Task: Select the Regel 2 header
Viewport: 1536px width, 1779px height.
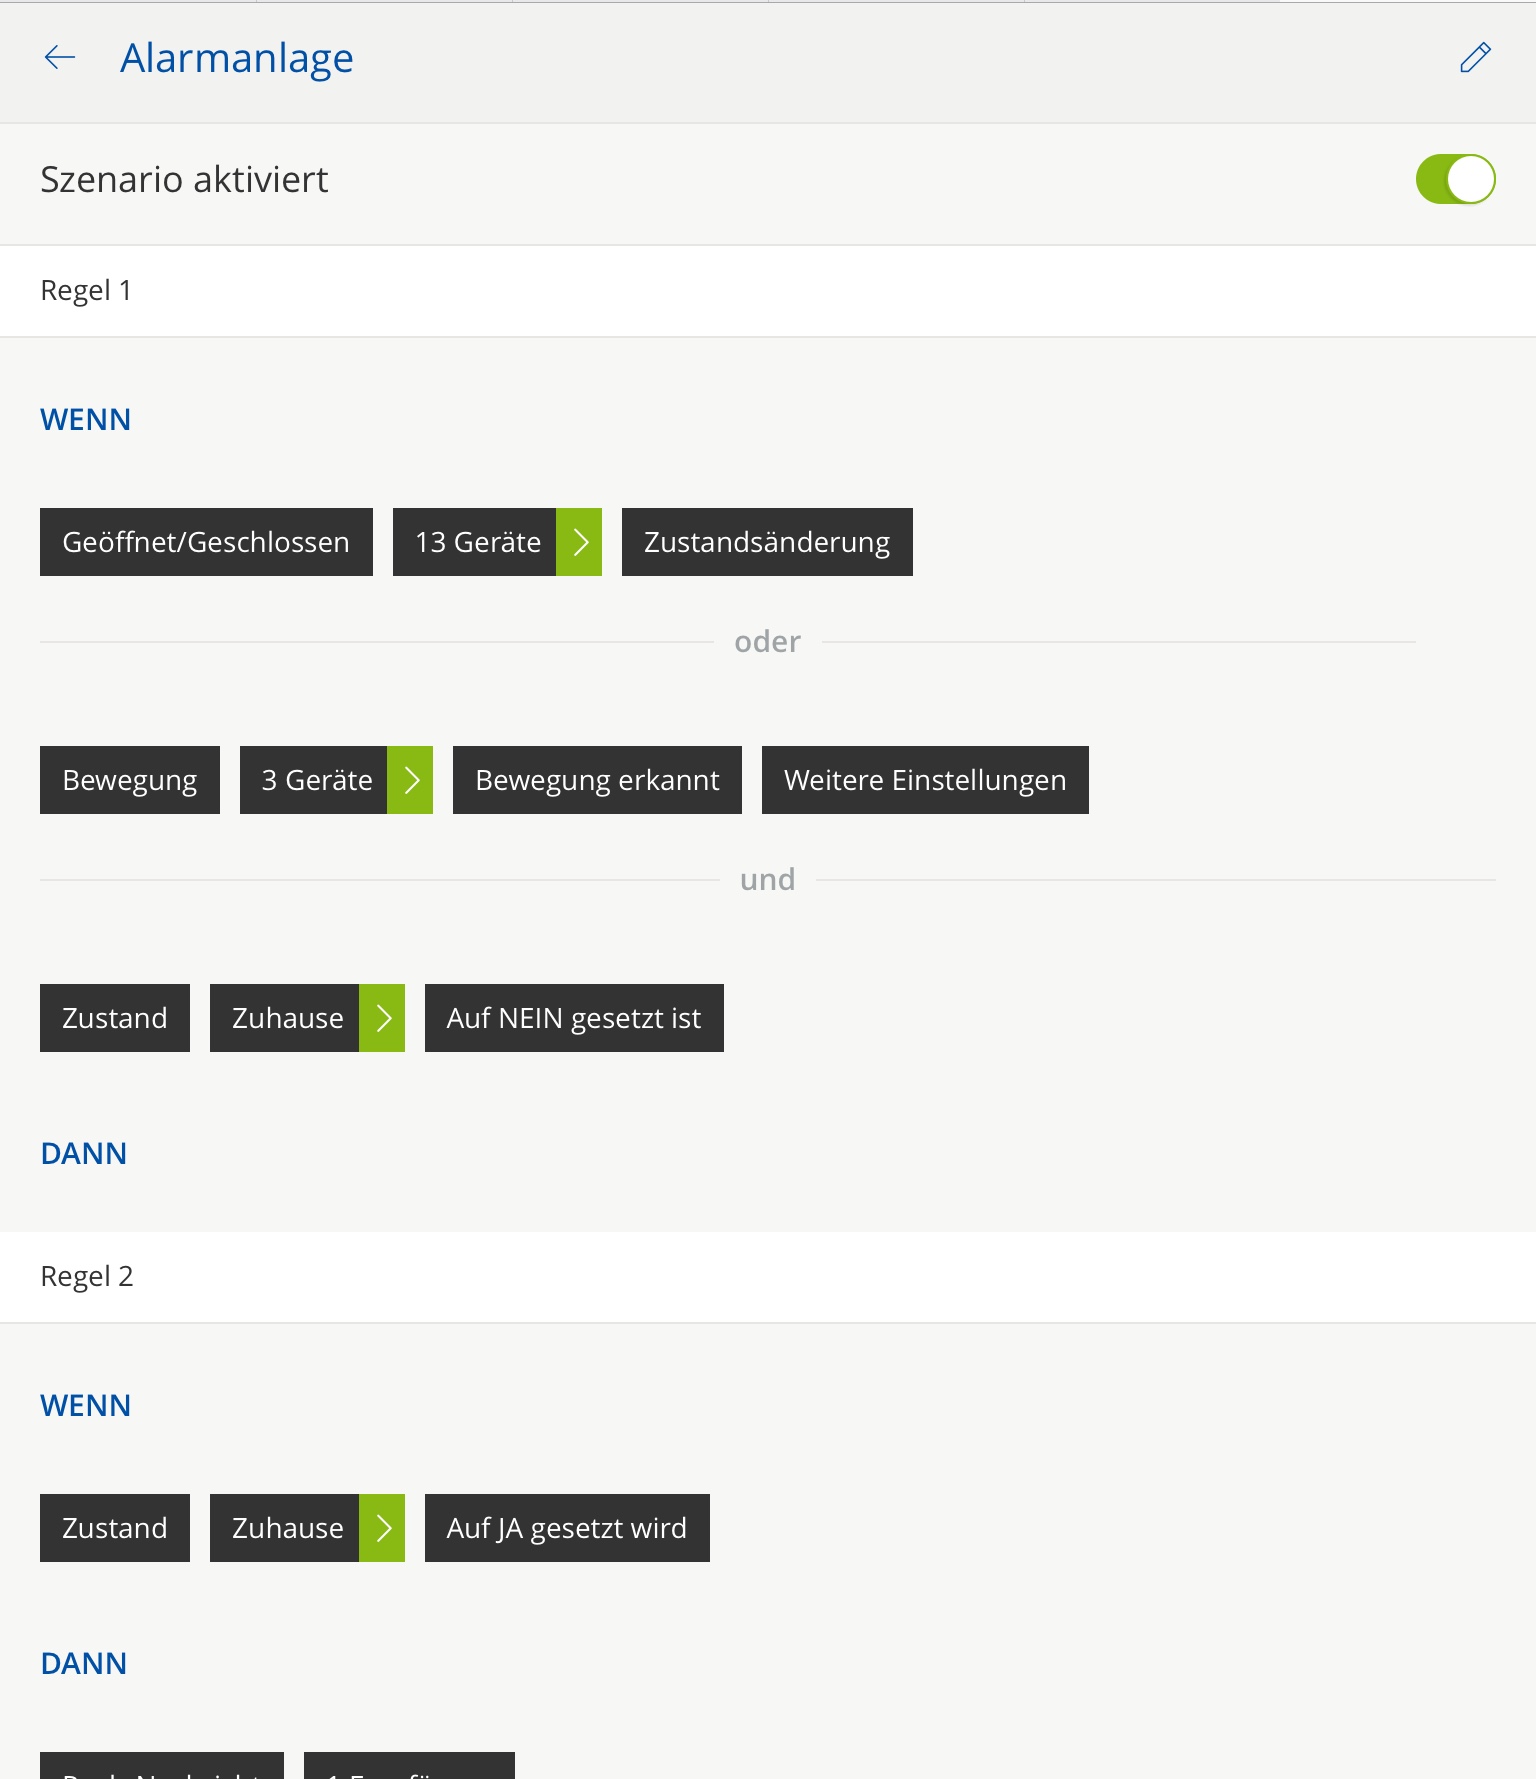Action: pos(87,1277)
